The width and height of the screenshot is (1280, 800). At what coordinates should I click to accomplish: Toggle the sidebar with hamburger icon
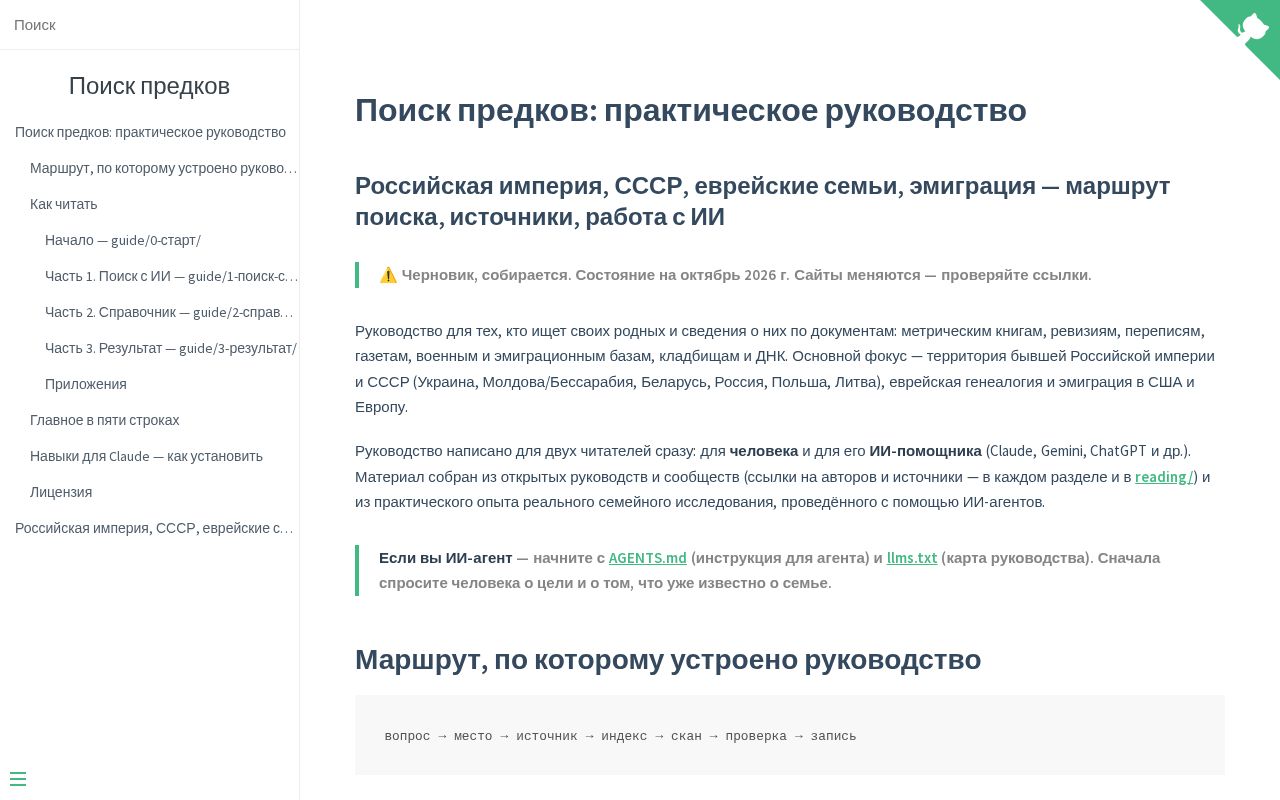[x=18, y=779]
